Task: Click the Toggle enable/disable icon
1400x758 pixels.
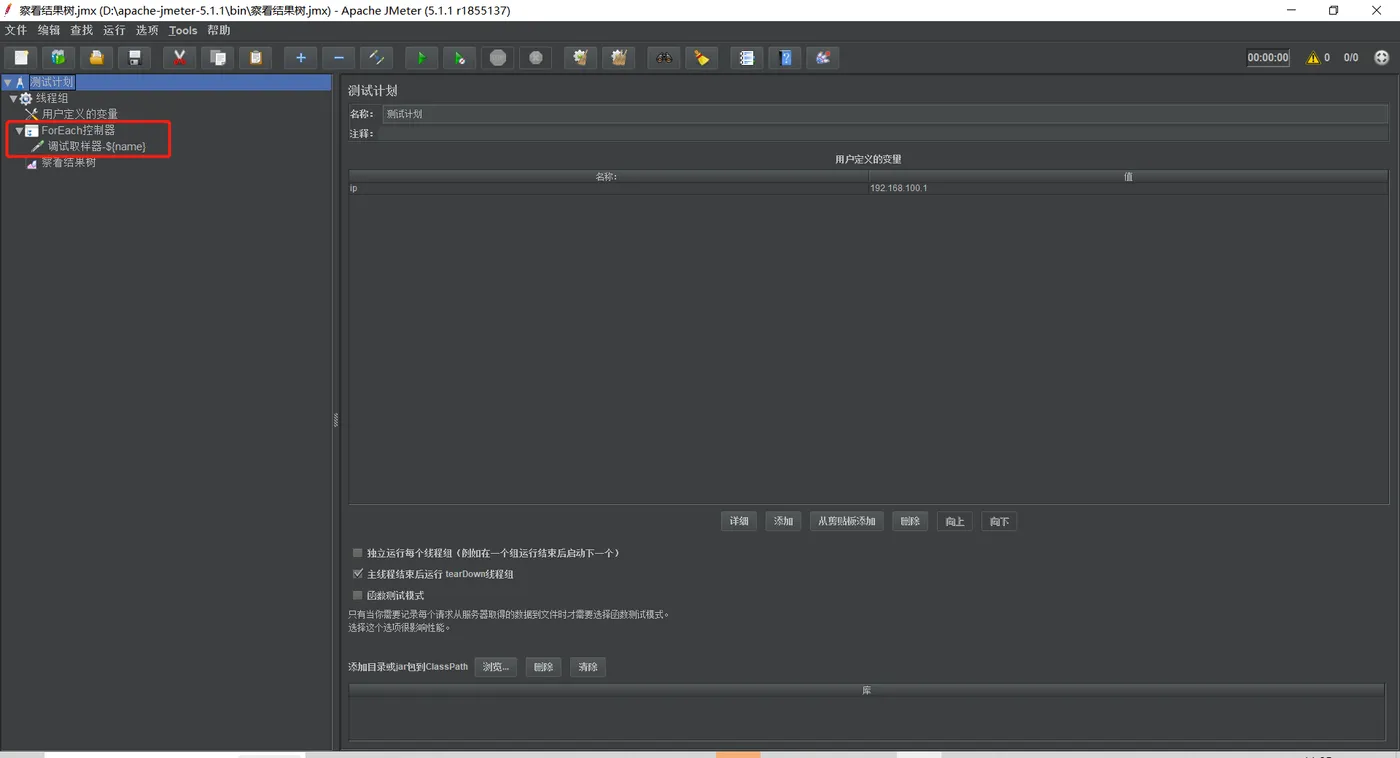Action: 376,58
